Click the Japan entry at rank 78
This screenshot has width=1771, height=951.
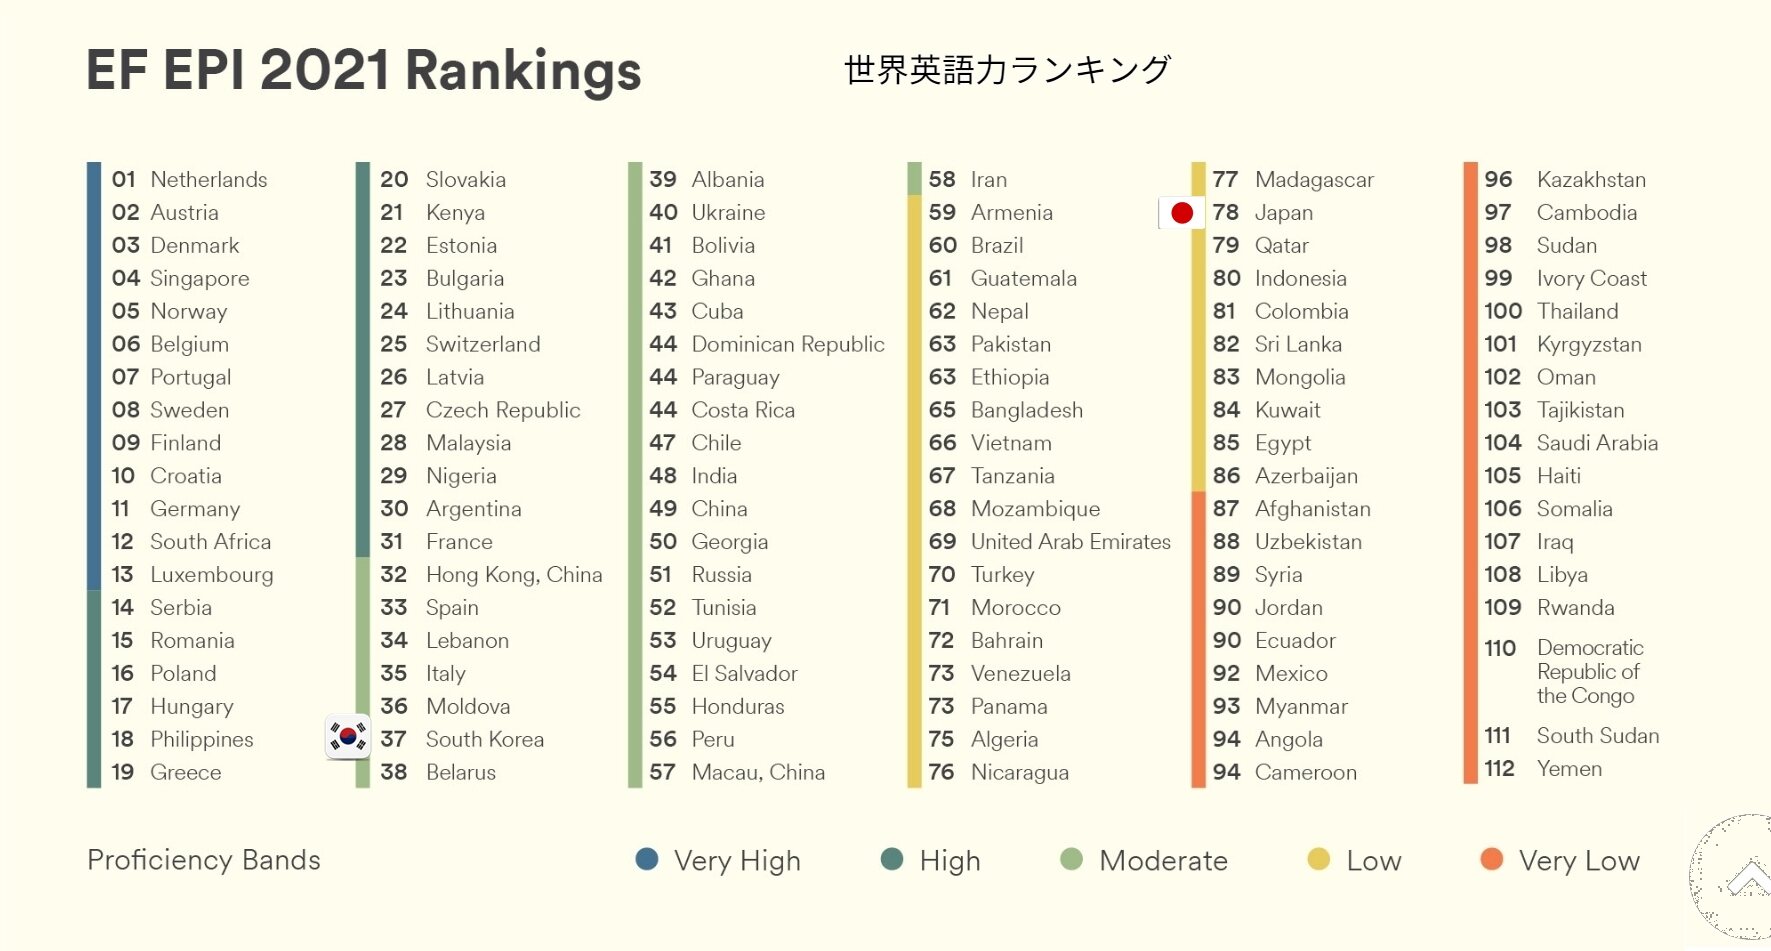tap(1283, 213)
